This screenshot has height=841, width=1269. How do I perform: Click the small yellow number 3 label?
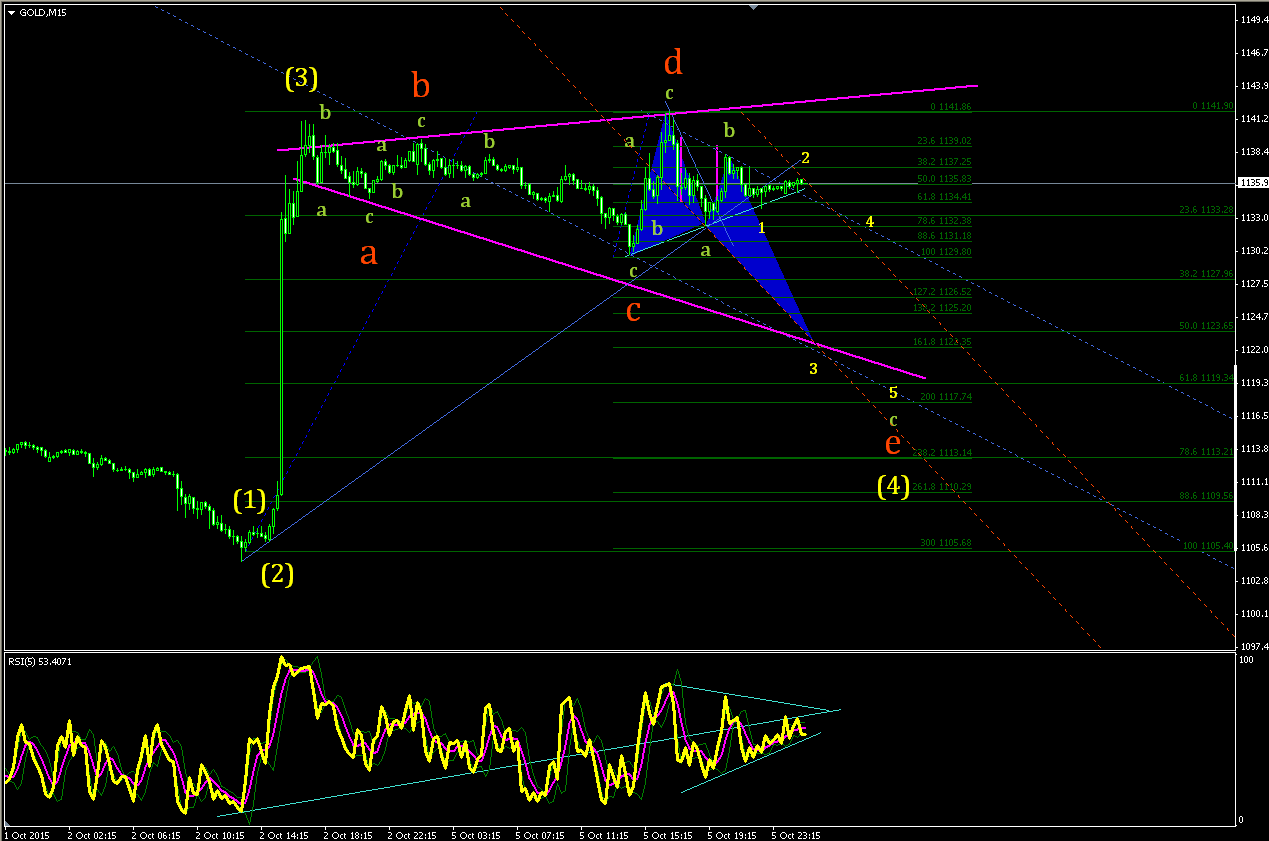[x=813, y=369]
